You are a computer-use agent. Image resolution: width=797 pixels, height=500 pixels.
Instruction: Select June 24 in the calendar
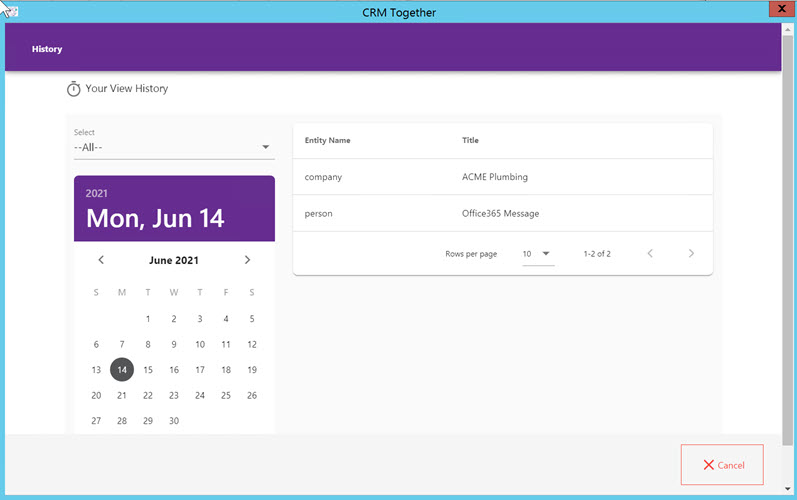[200, 395]
